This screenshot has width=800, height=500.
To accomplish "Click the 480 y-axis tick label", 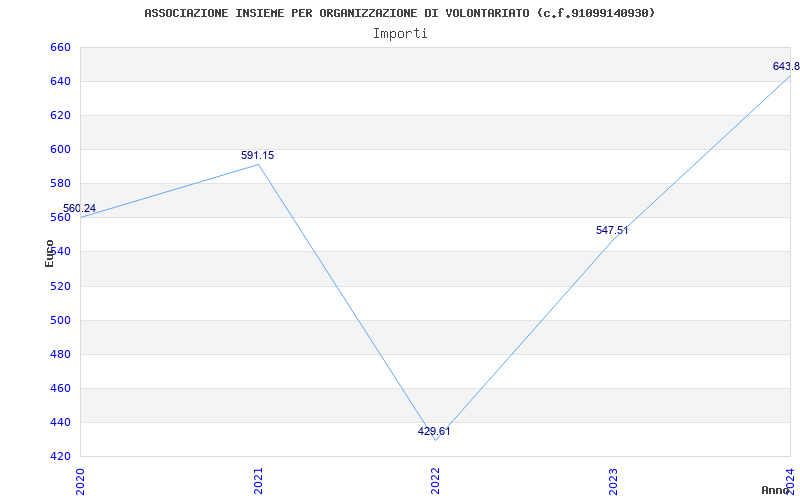I will point(60,355).
